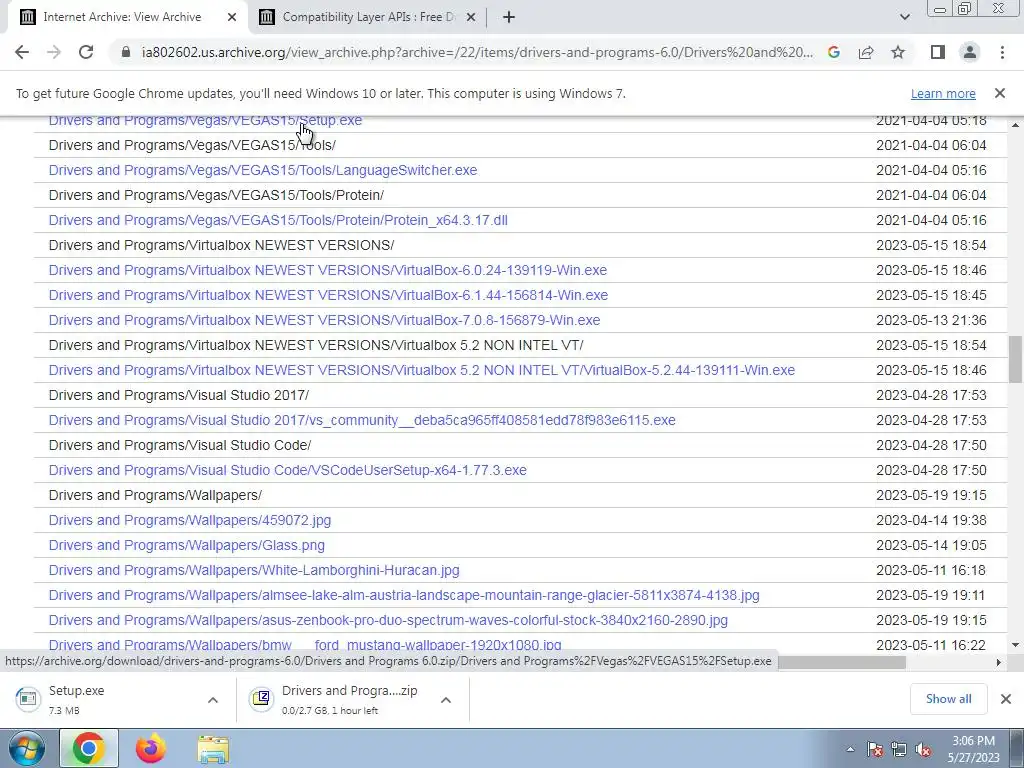Select the Virtualbox NEWEST VERSIONS/ folder text
This screenshot has height=768, width=1024.
pyautogui.click(x=221, y=245)
